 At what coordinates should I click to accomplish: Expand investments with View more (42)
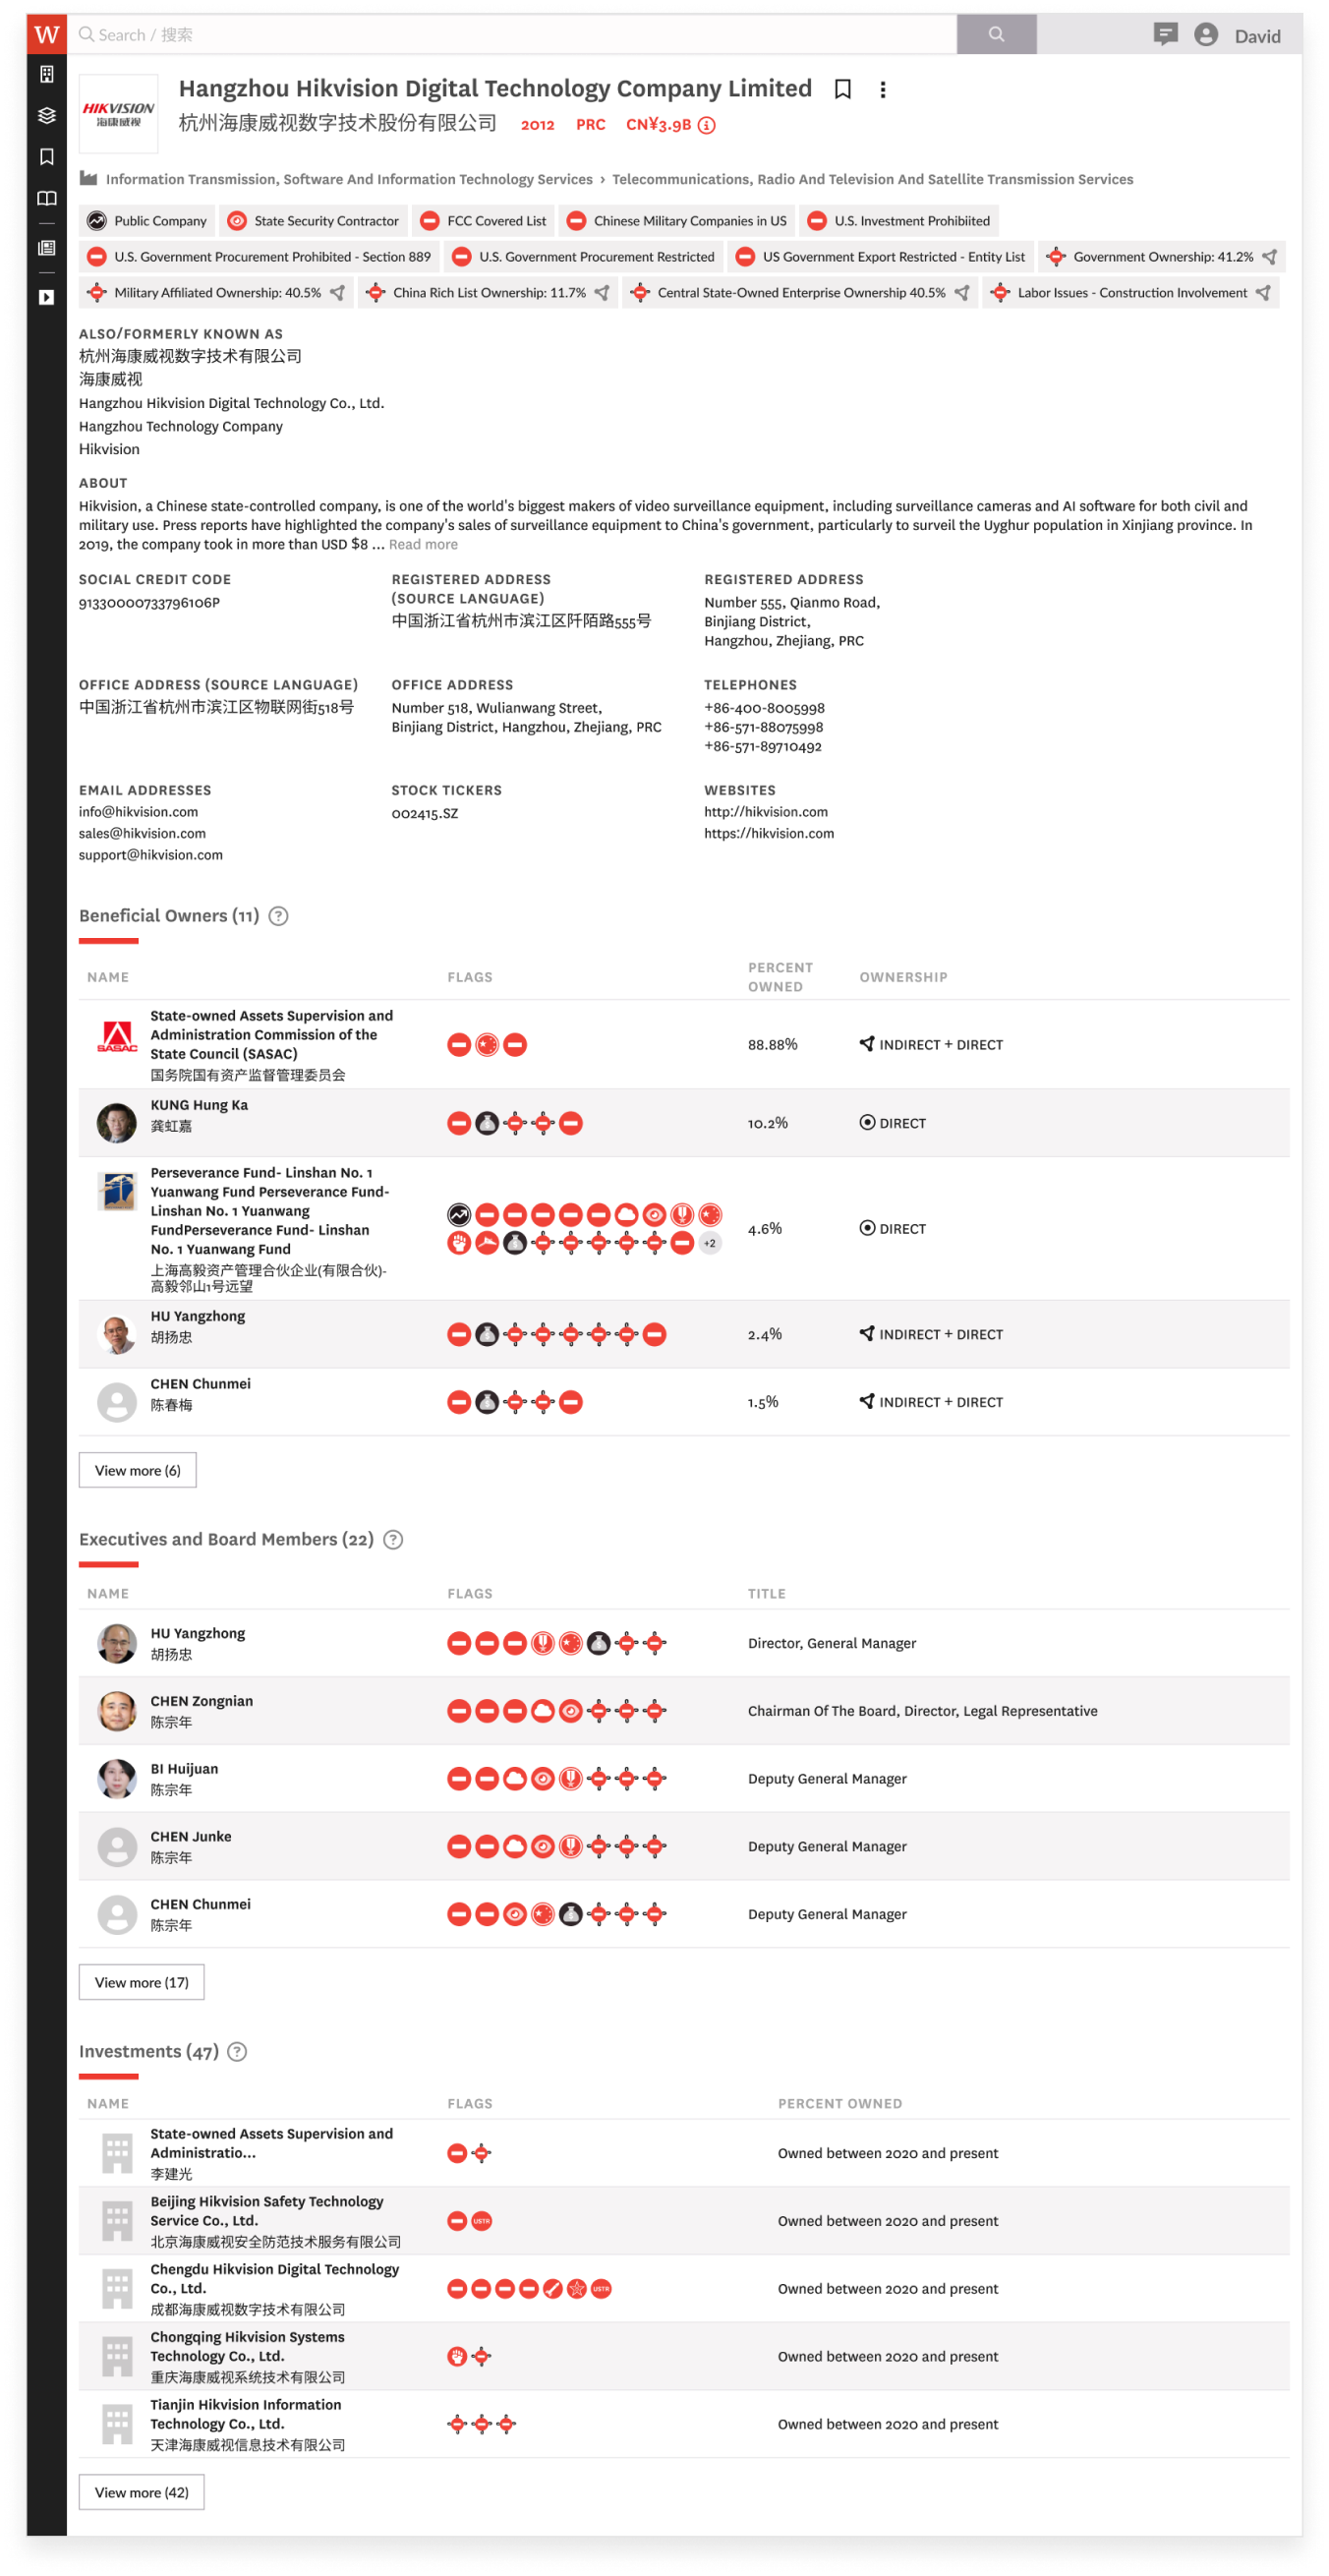pos(141,2492)
